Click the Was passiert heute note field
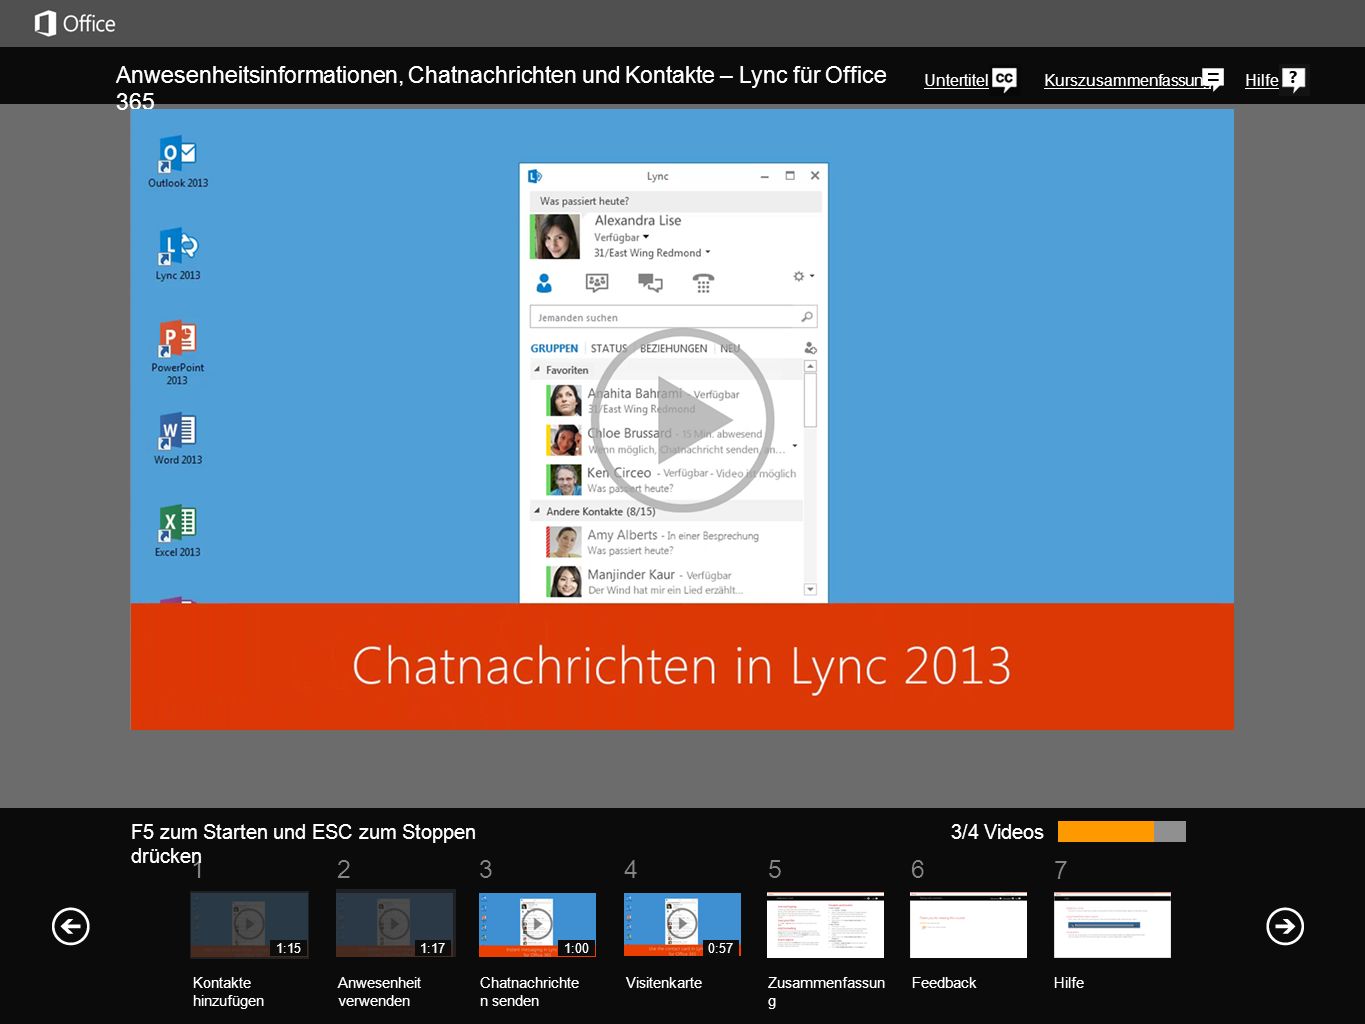The image size is (1365, 1024). pos(675,201)
